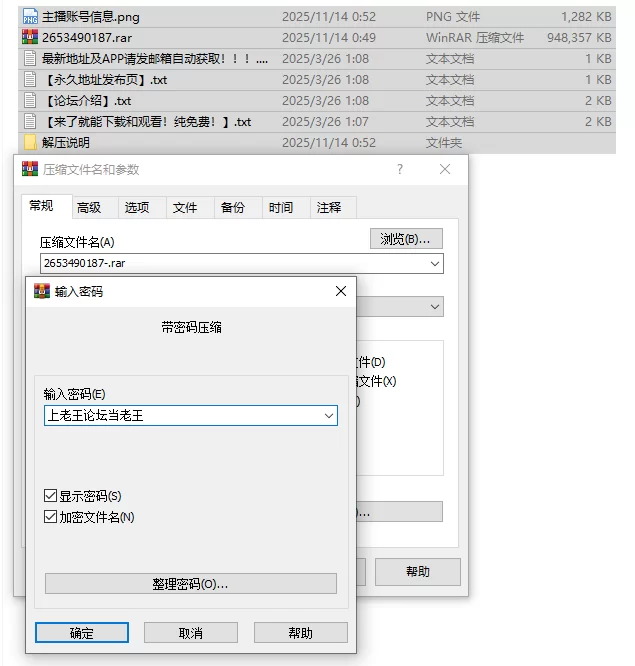Click date 2025/11/14 0:49
635x666 pixels.
pyautogui.click(x=329, y=38)
